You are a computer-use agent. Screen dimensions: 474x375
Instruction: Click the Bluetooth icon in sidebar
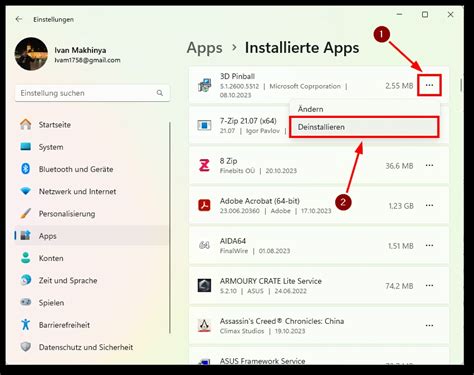26,169
